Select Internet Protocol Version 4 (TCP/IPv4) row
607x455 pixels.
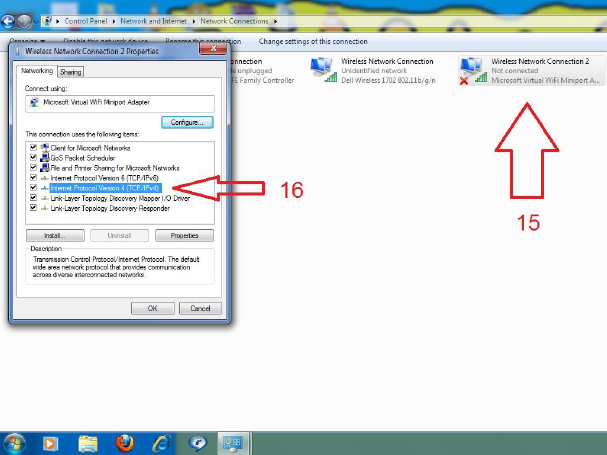[105, 188]
